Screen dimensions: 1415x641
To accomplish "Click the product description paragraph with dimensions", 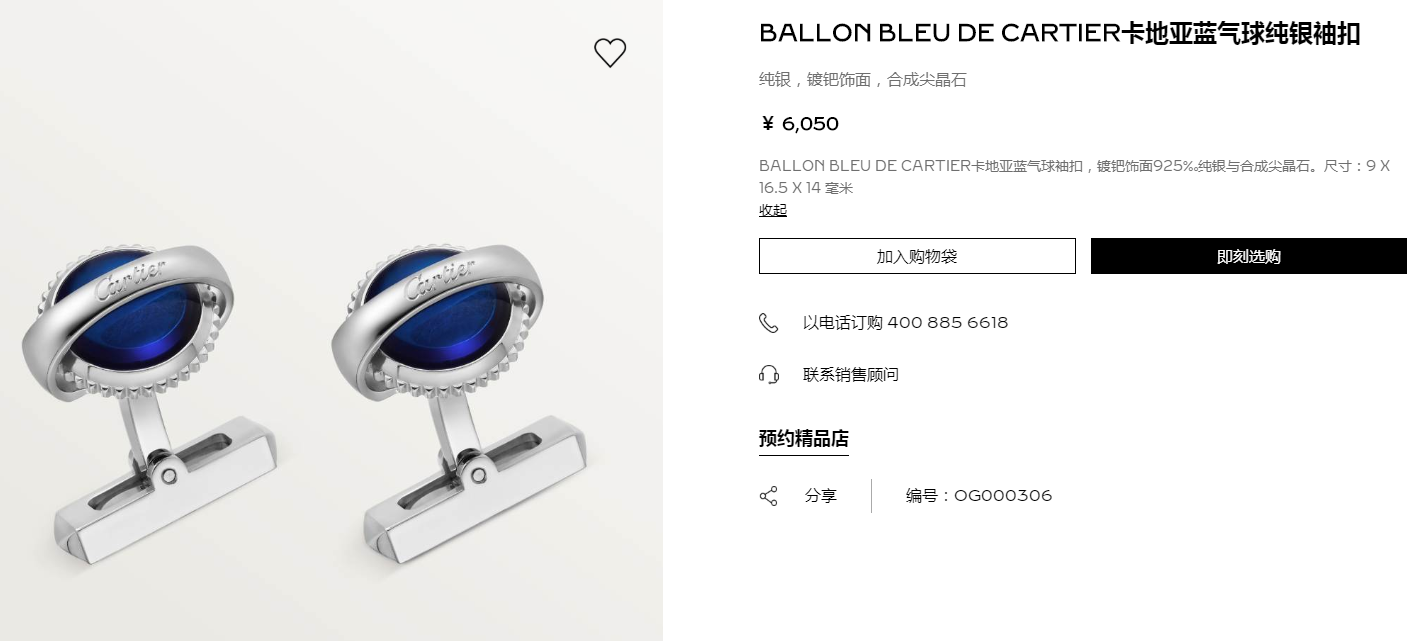I will (x=1074, y=176).
